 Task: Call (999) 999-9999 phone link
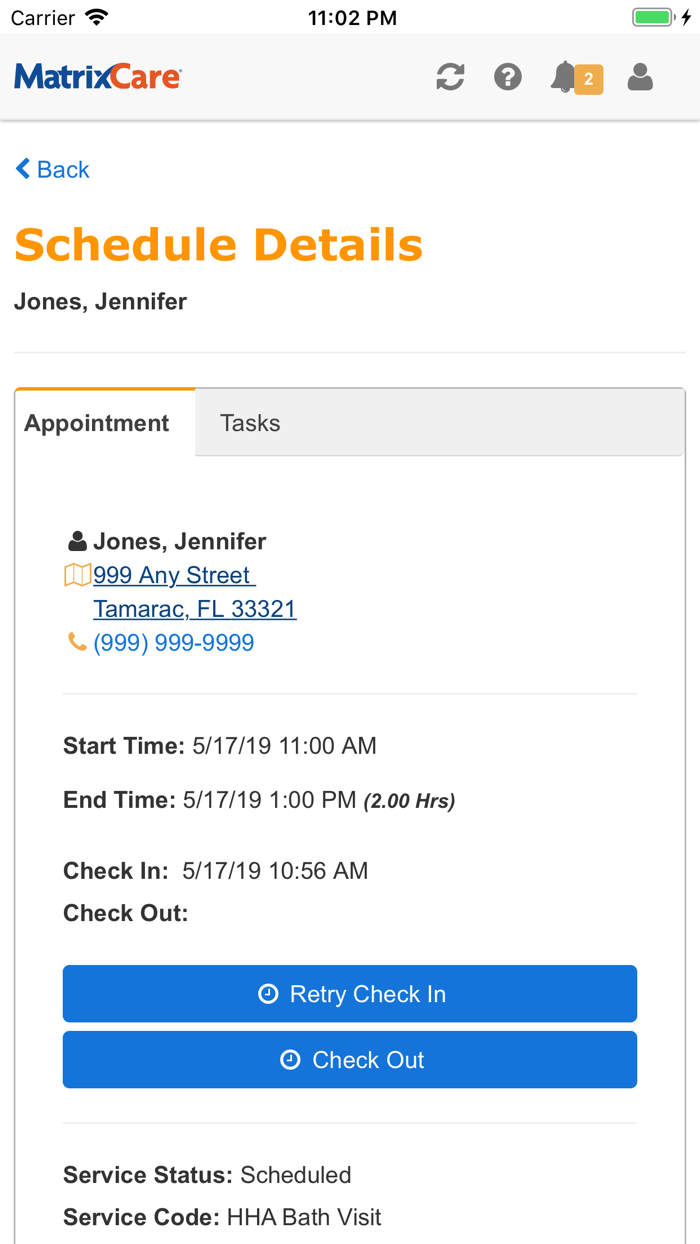(174, 643)
